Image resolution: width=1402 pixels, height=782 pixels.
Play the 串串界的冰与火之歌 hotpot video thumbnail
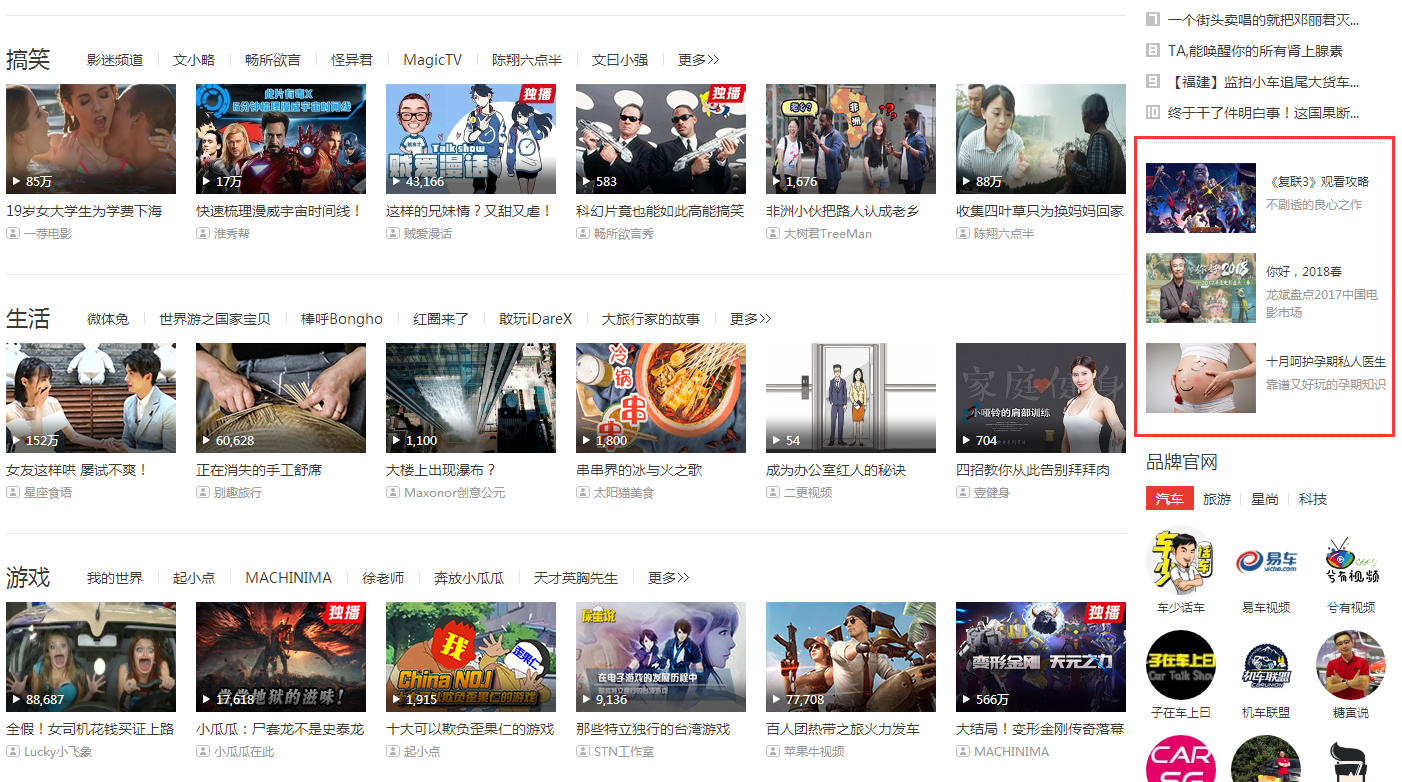pyautogui.click(x=660, y=398)
